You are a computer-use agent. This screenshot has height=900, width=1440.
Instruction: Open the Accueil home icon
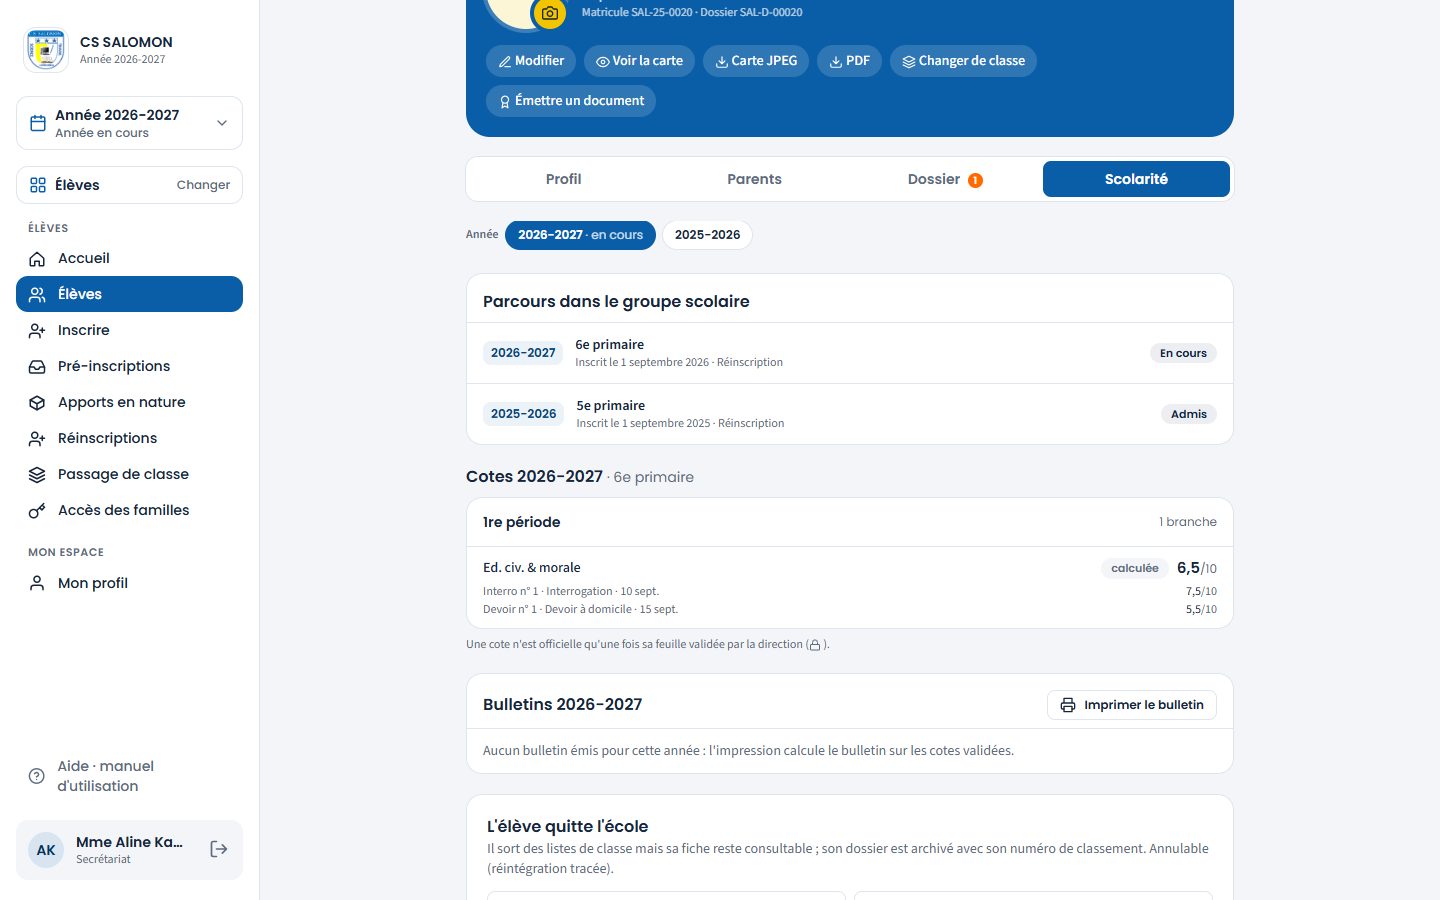coord(37,259)
